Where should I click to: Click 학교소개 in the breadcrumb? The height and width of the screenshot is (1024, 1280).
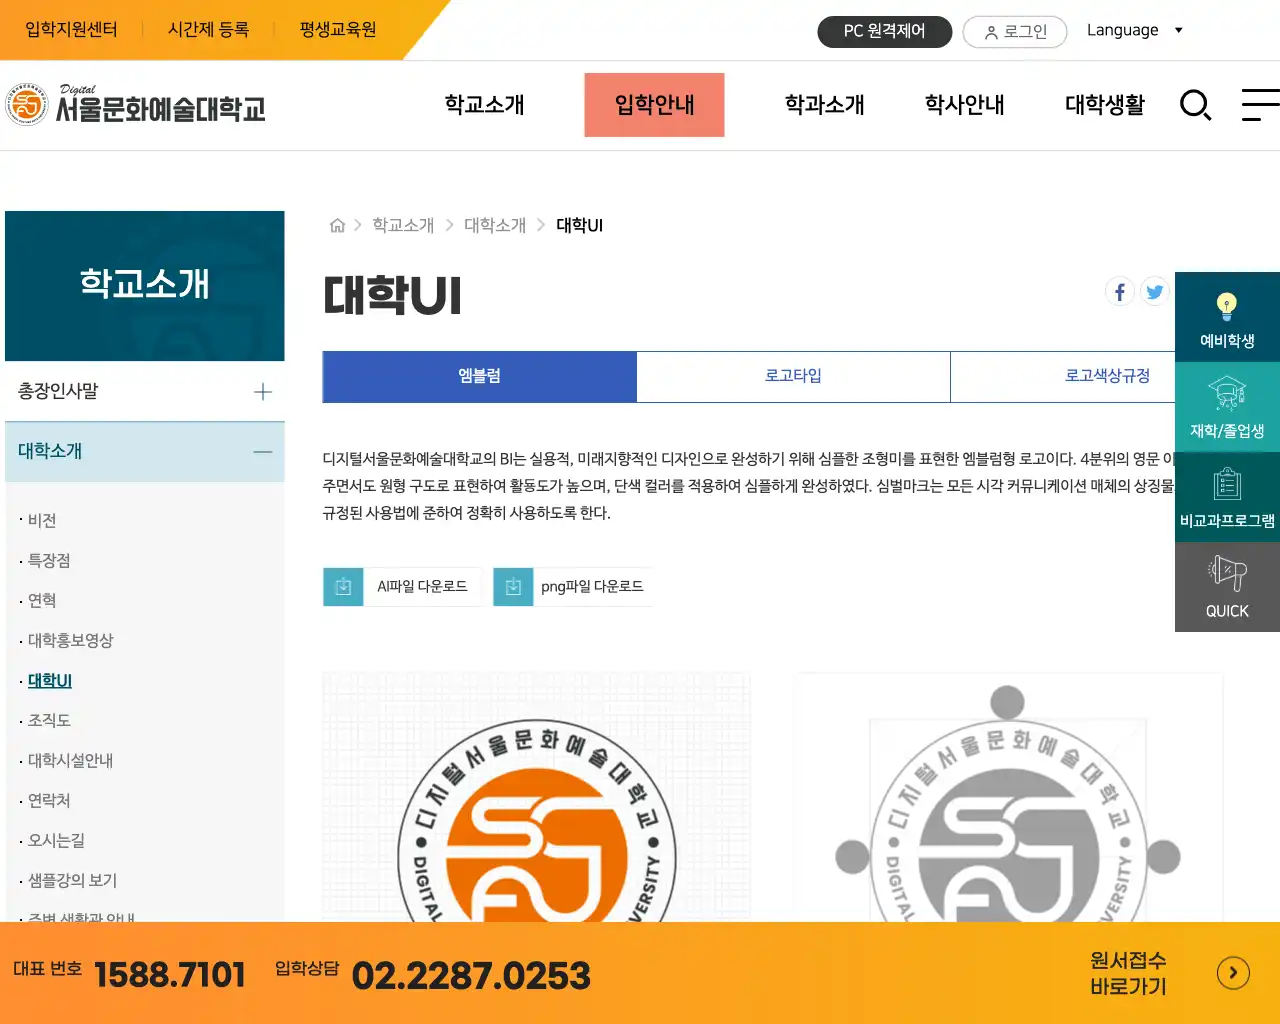pyautogui.click(x=403, y=226)
